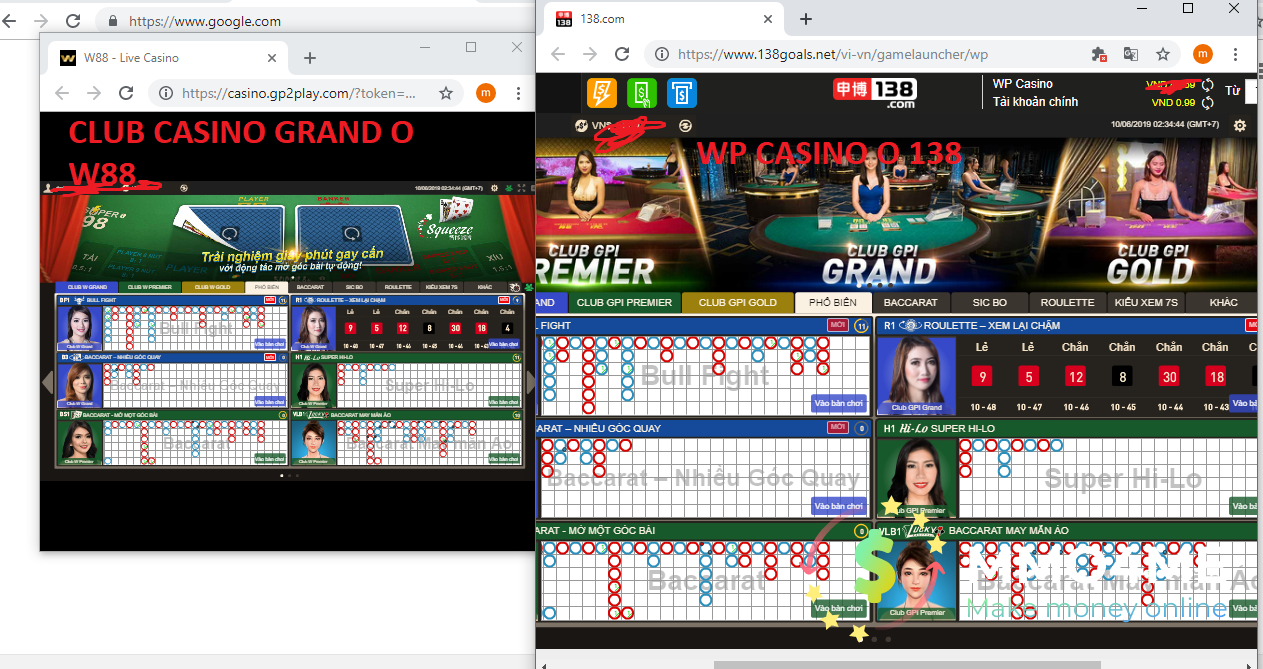This screenshot has width=1263, height=669.
Task: Select ROULETTE tab in WP Casino
Action: pos(1067,302)
